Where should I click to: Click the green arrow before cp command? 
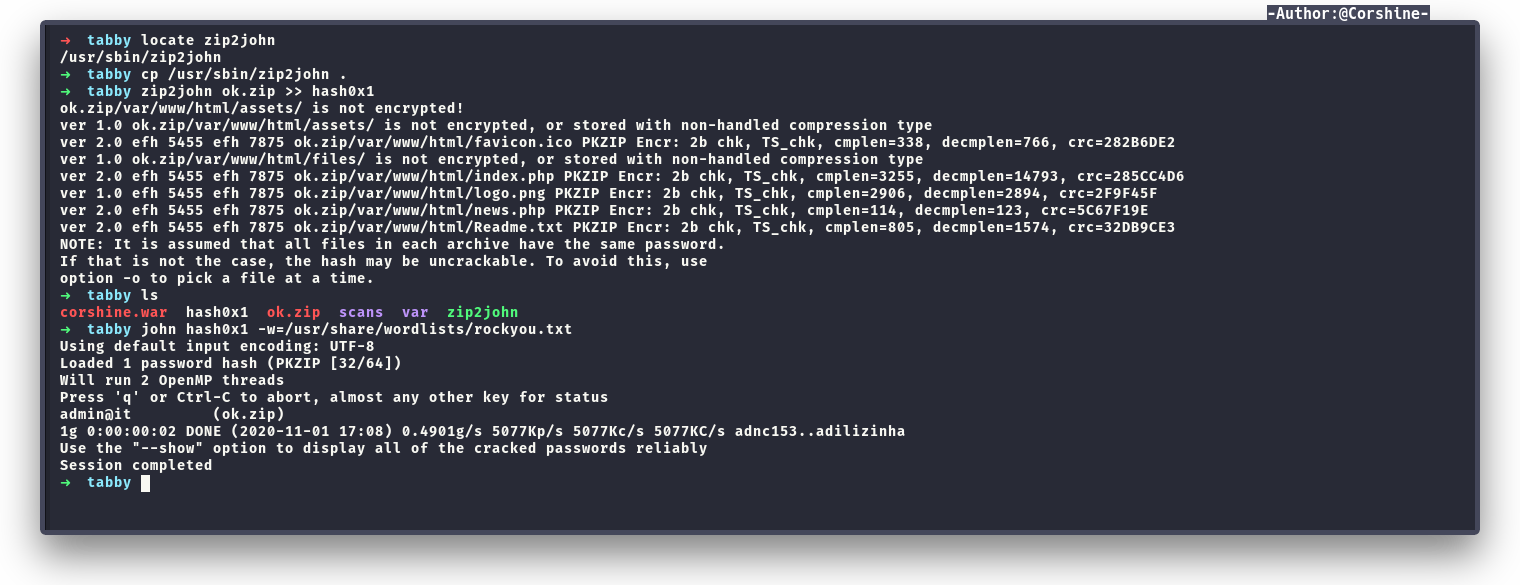point(65,75)
